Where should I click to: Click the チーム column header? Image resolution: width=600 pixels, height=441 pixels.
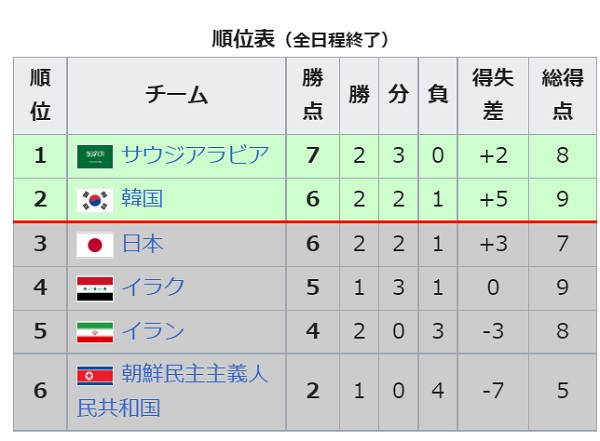click(x=176, y=96)
